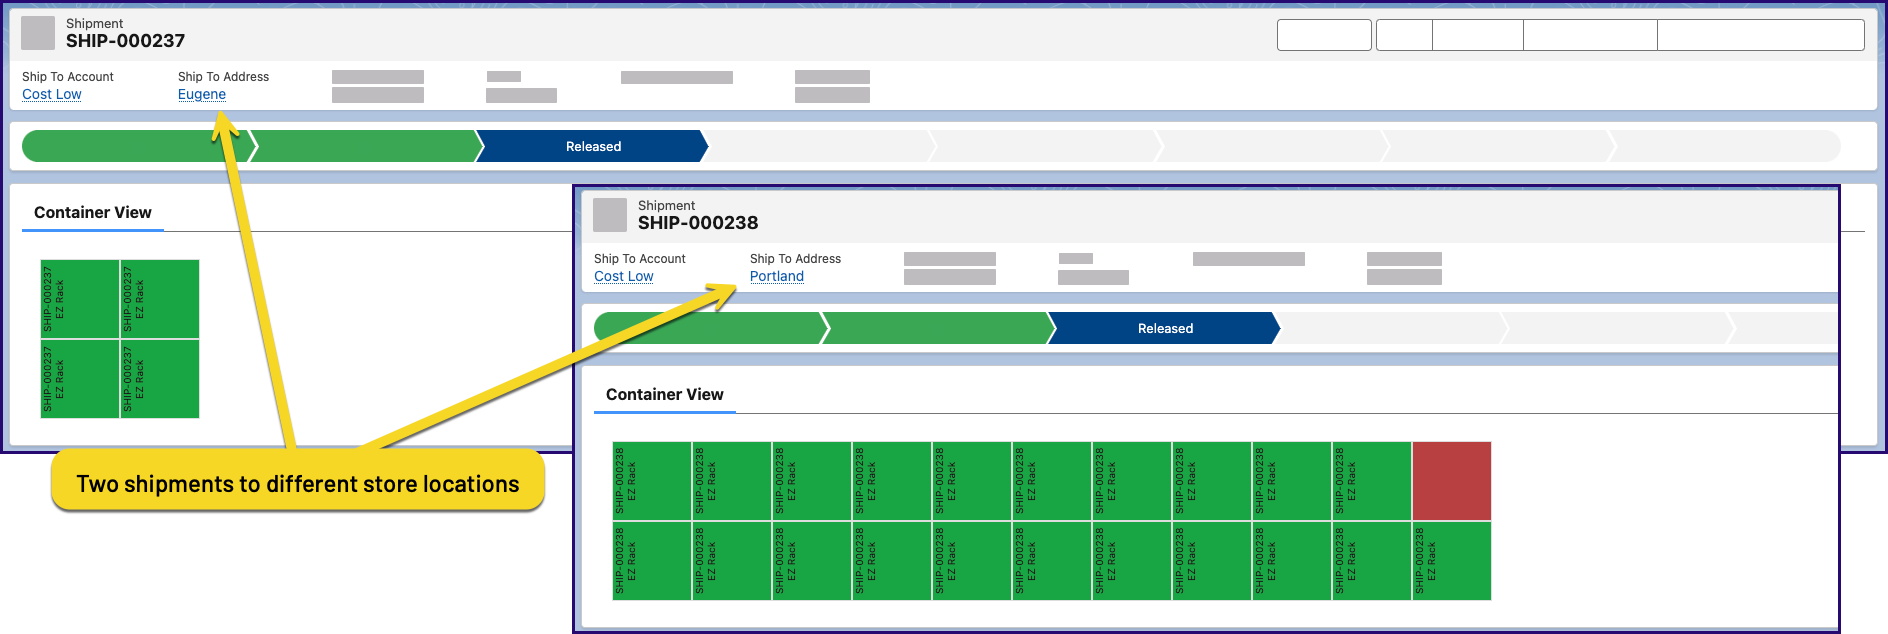This screenshot has width=1888, height=634.
Task: Click the shipment icon next to SHIP-000237
Action: 38,32
